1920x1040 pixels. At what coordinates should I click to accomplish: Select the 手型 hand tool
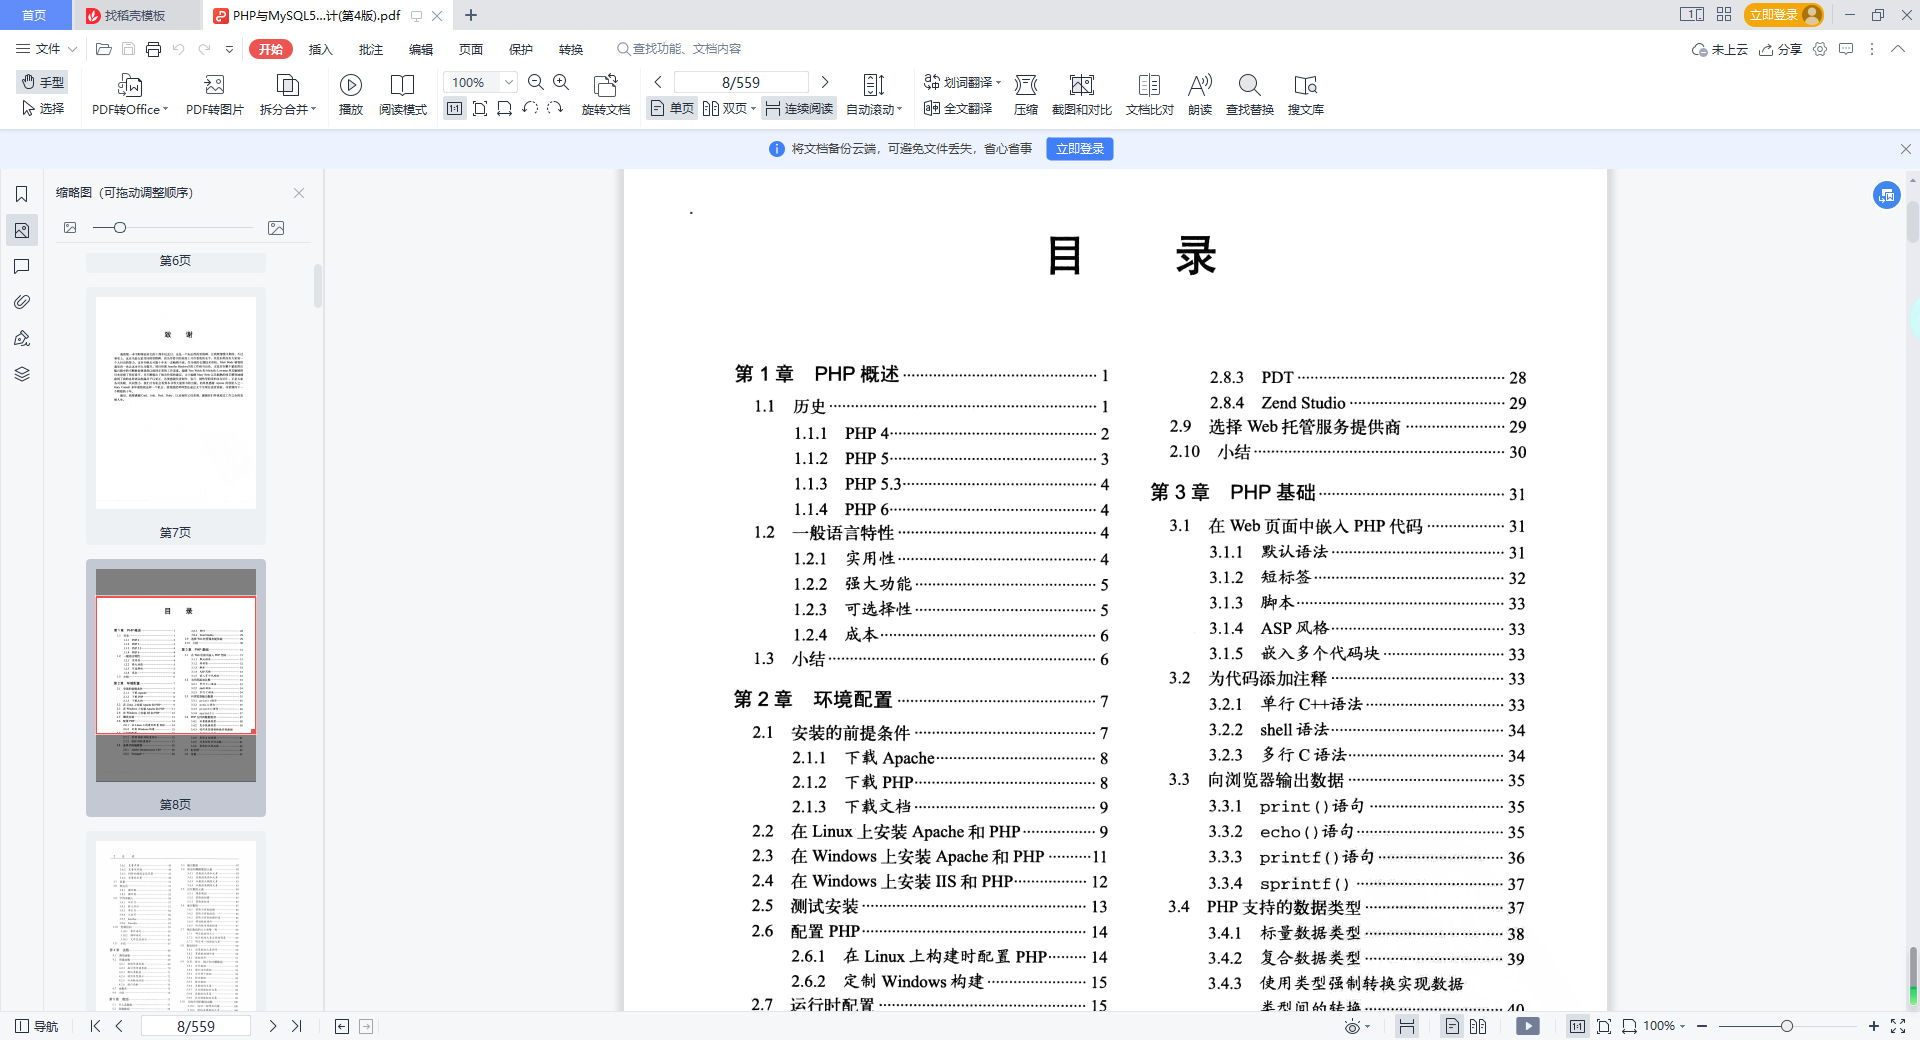click(x=43, y=82)
